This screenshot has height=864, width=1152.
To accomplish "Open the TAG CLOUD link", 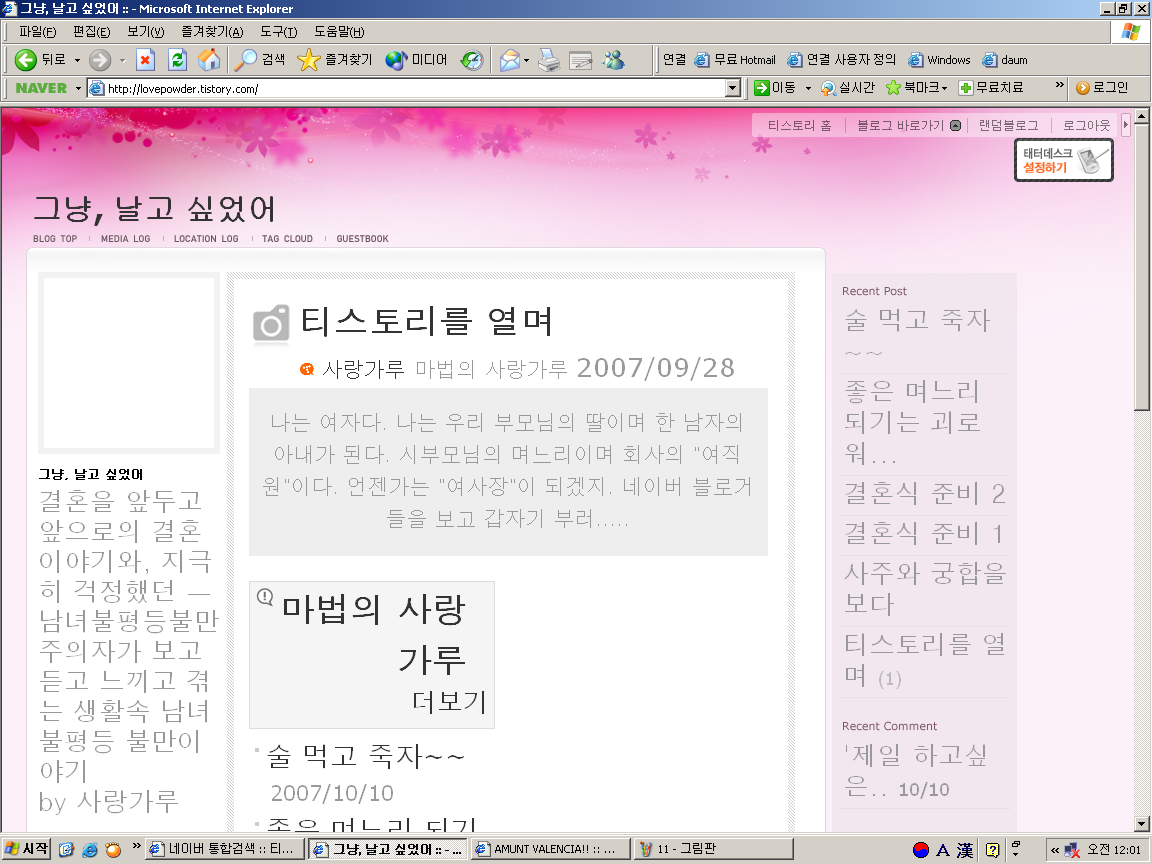I will point(287,239).
